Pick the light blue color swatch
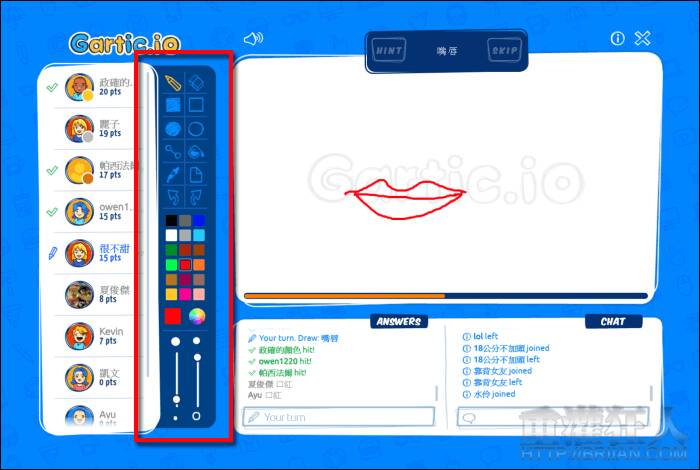The width and height of the screenshot is (700, 470). pyautogui.click(x=199, y=235)
